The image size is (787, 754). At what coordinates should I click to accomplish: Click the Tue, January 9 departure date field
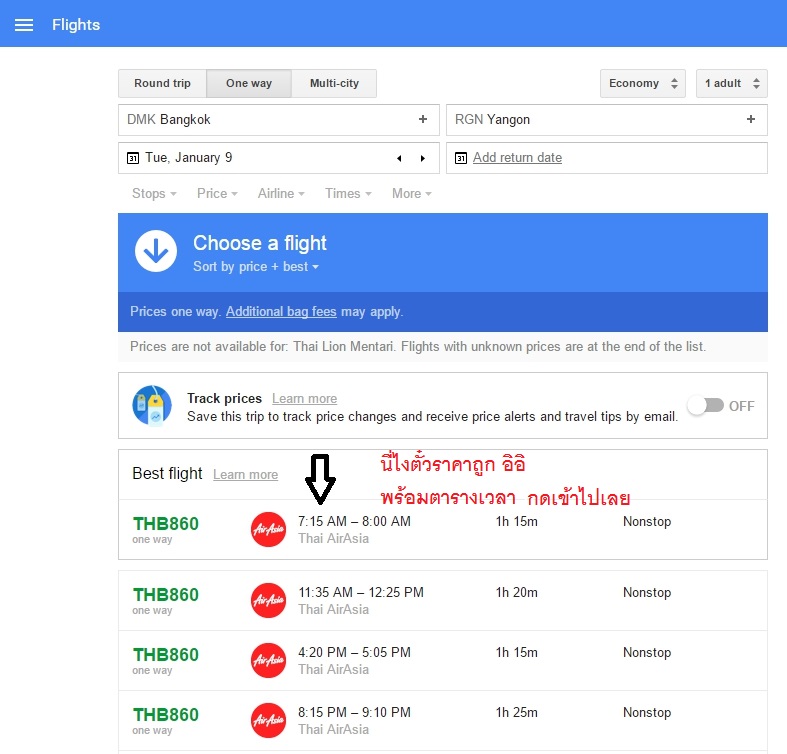click(279, 158)
